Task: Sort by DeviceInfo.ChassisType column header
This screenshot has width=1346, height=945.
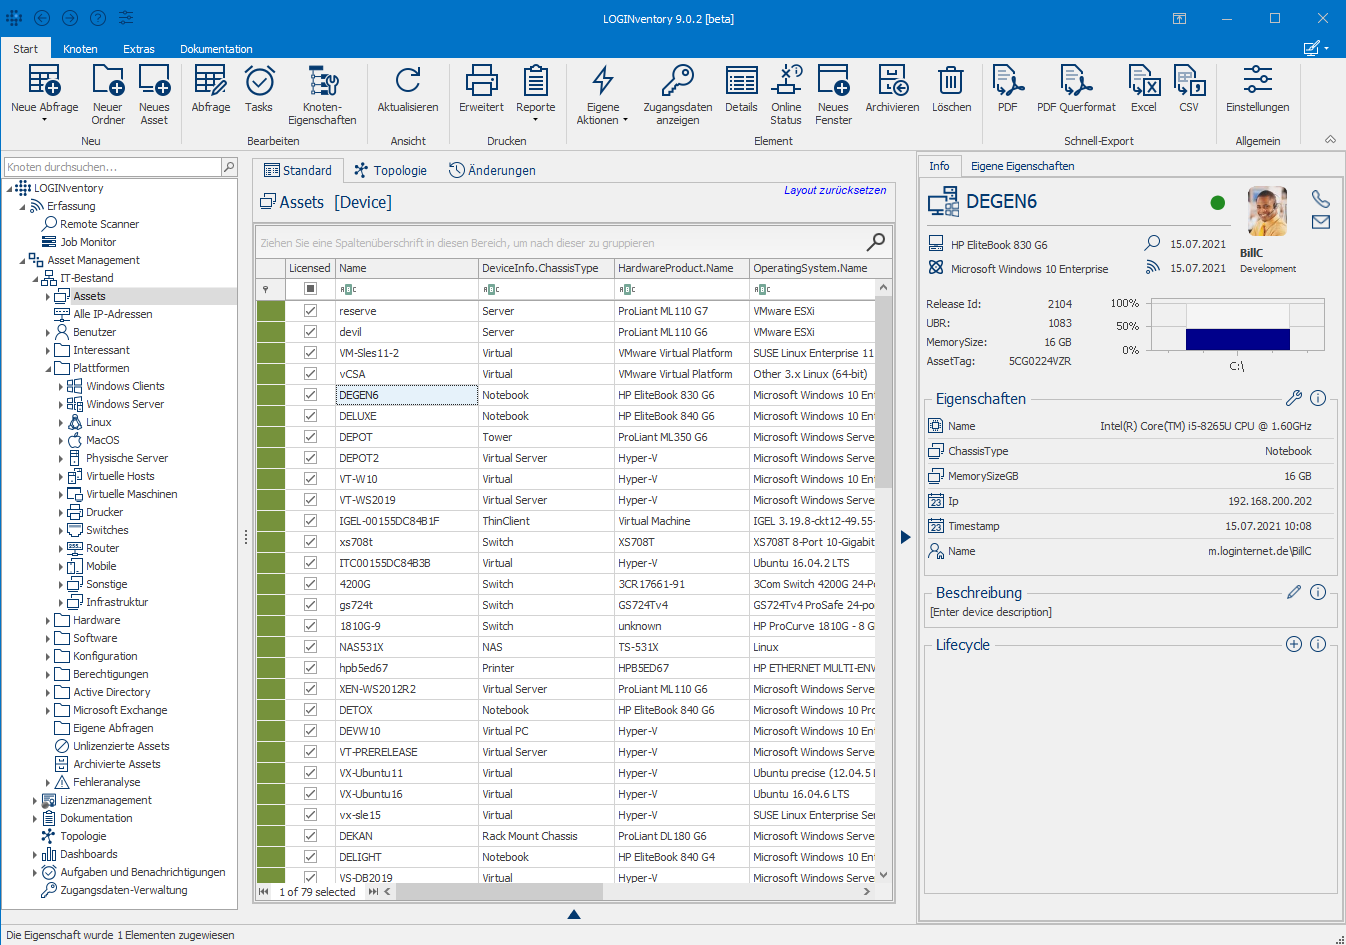Action: tap(546, 268)
